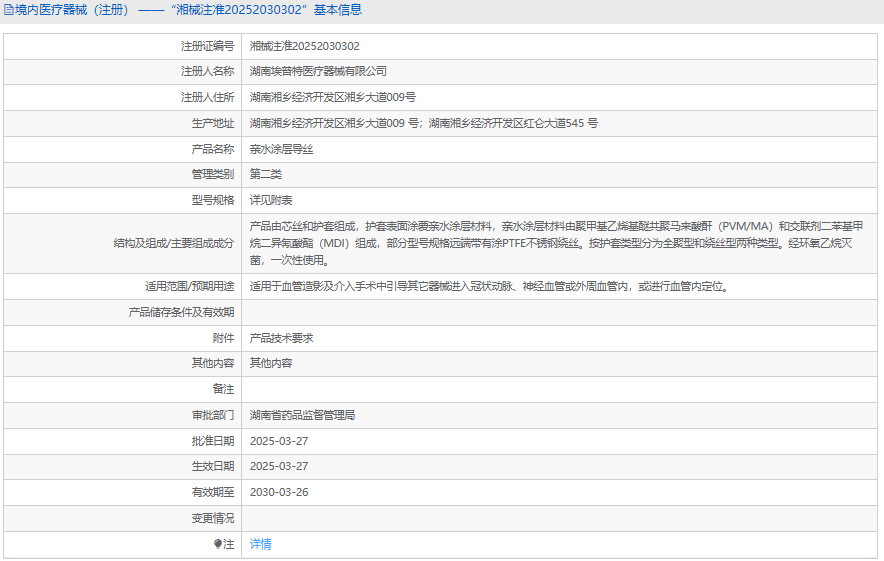Screen dimensions: 884x561
Task: Click the production address value with 红仑大道545 号
Action: 424,123
